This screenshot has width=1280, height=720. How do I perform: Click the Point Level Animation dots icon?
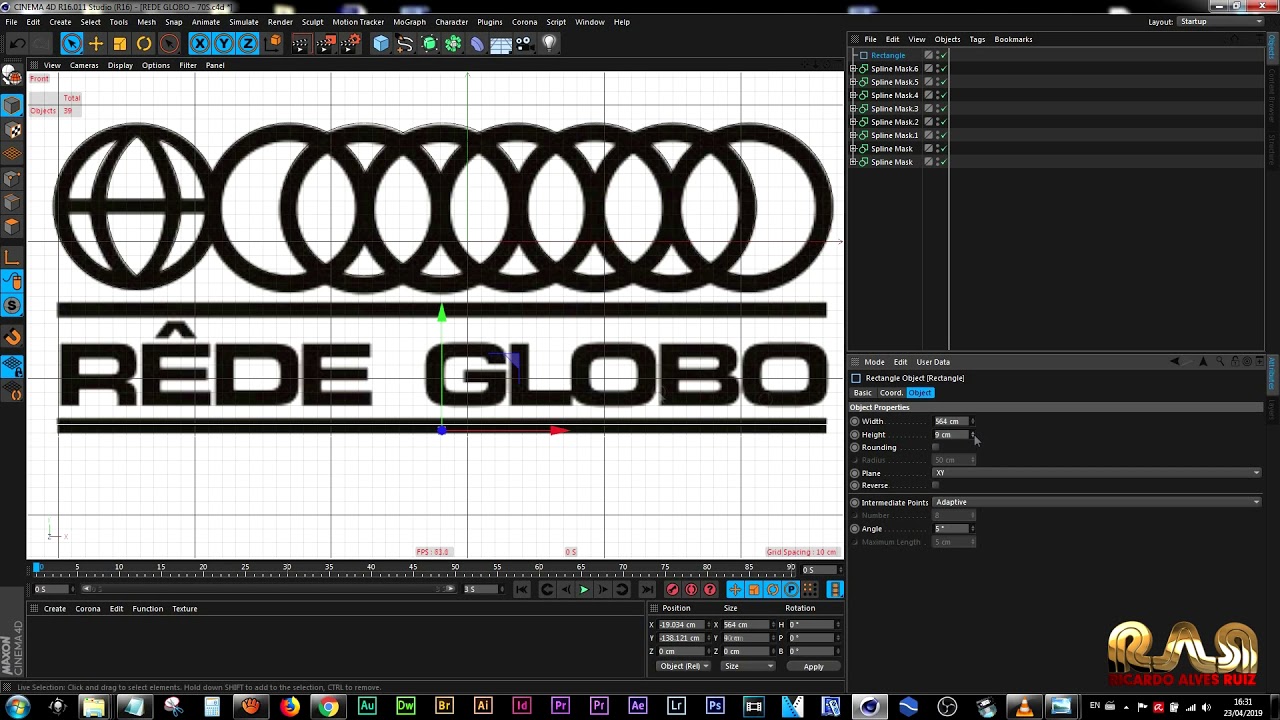[810, 590]
